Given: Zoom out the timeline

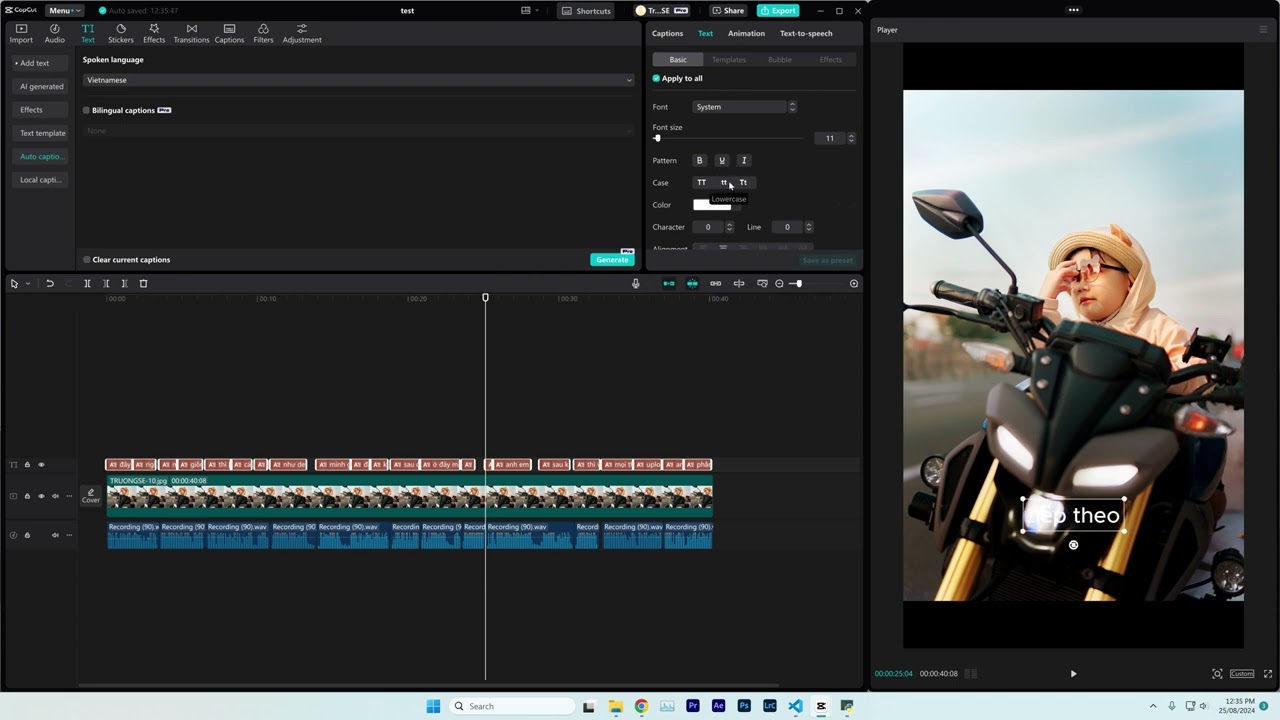Looking at the screenshot, I should click(780, 284).
